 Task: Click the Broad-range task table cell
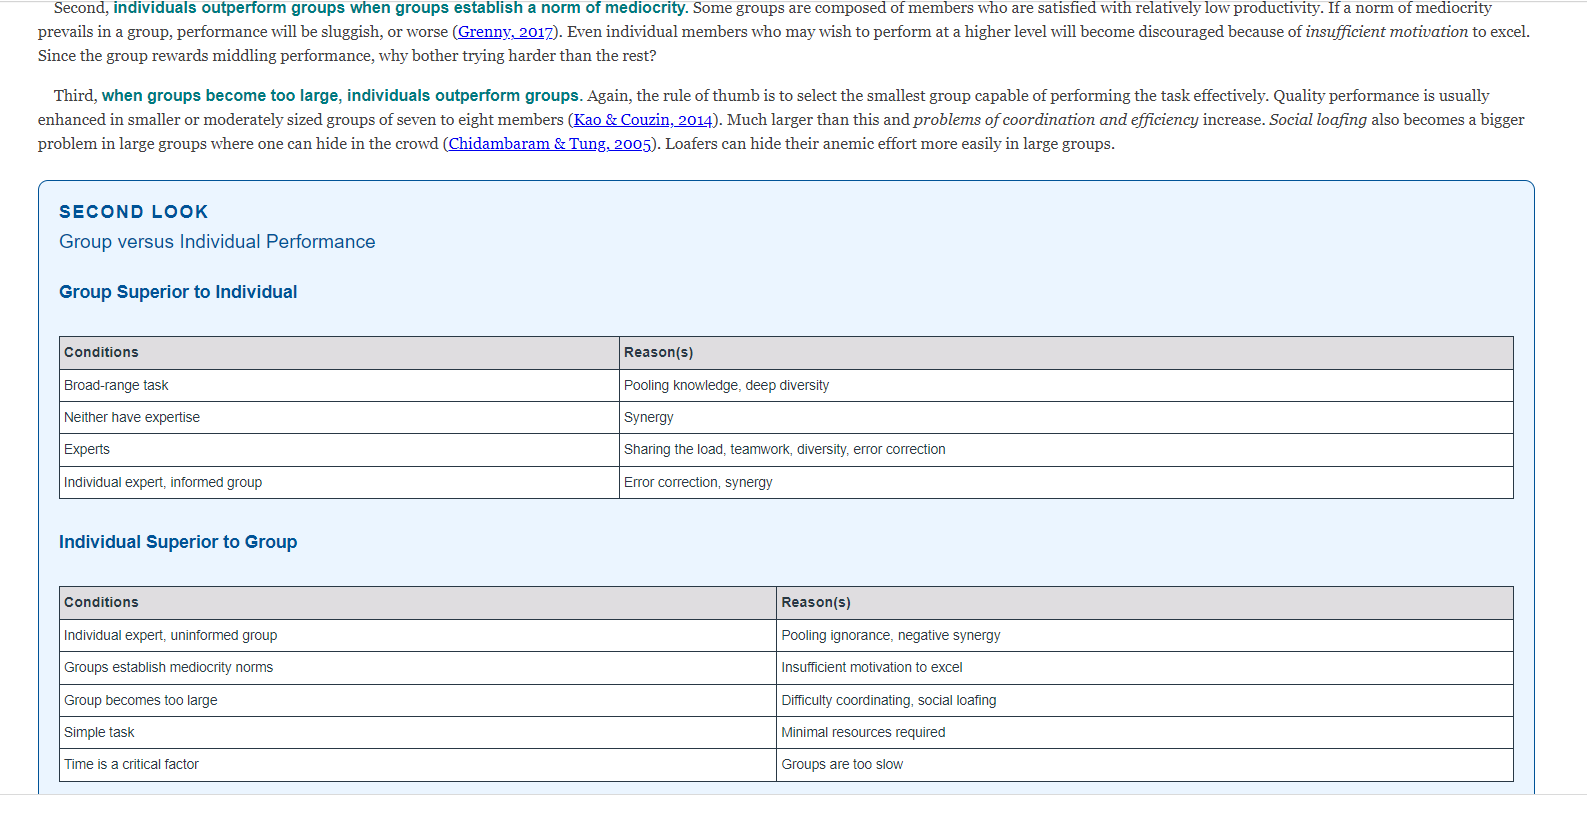coord(339,386)
